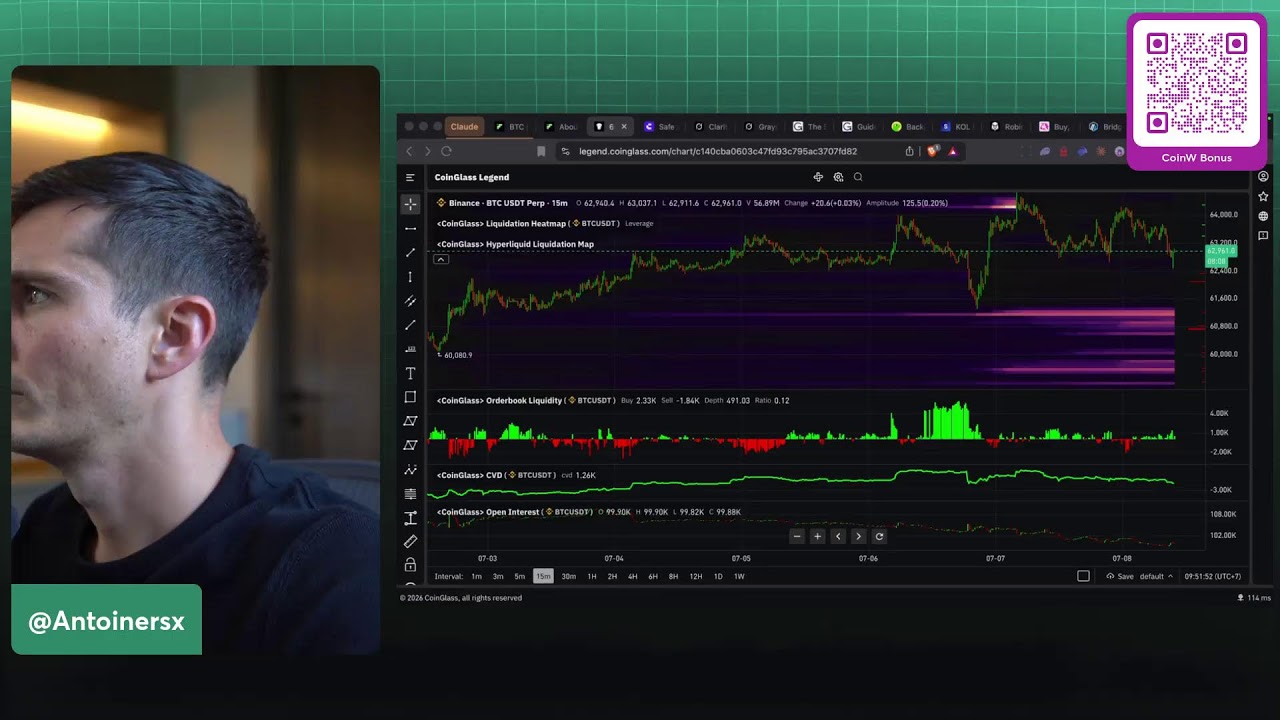Set interval to 3m

[x=498, y=576]
